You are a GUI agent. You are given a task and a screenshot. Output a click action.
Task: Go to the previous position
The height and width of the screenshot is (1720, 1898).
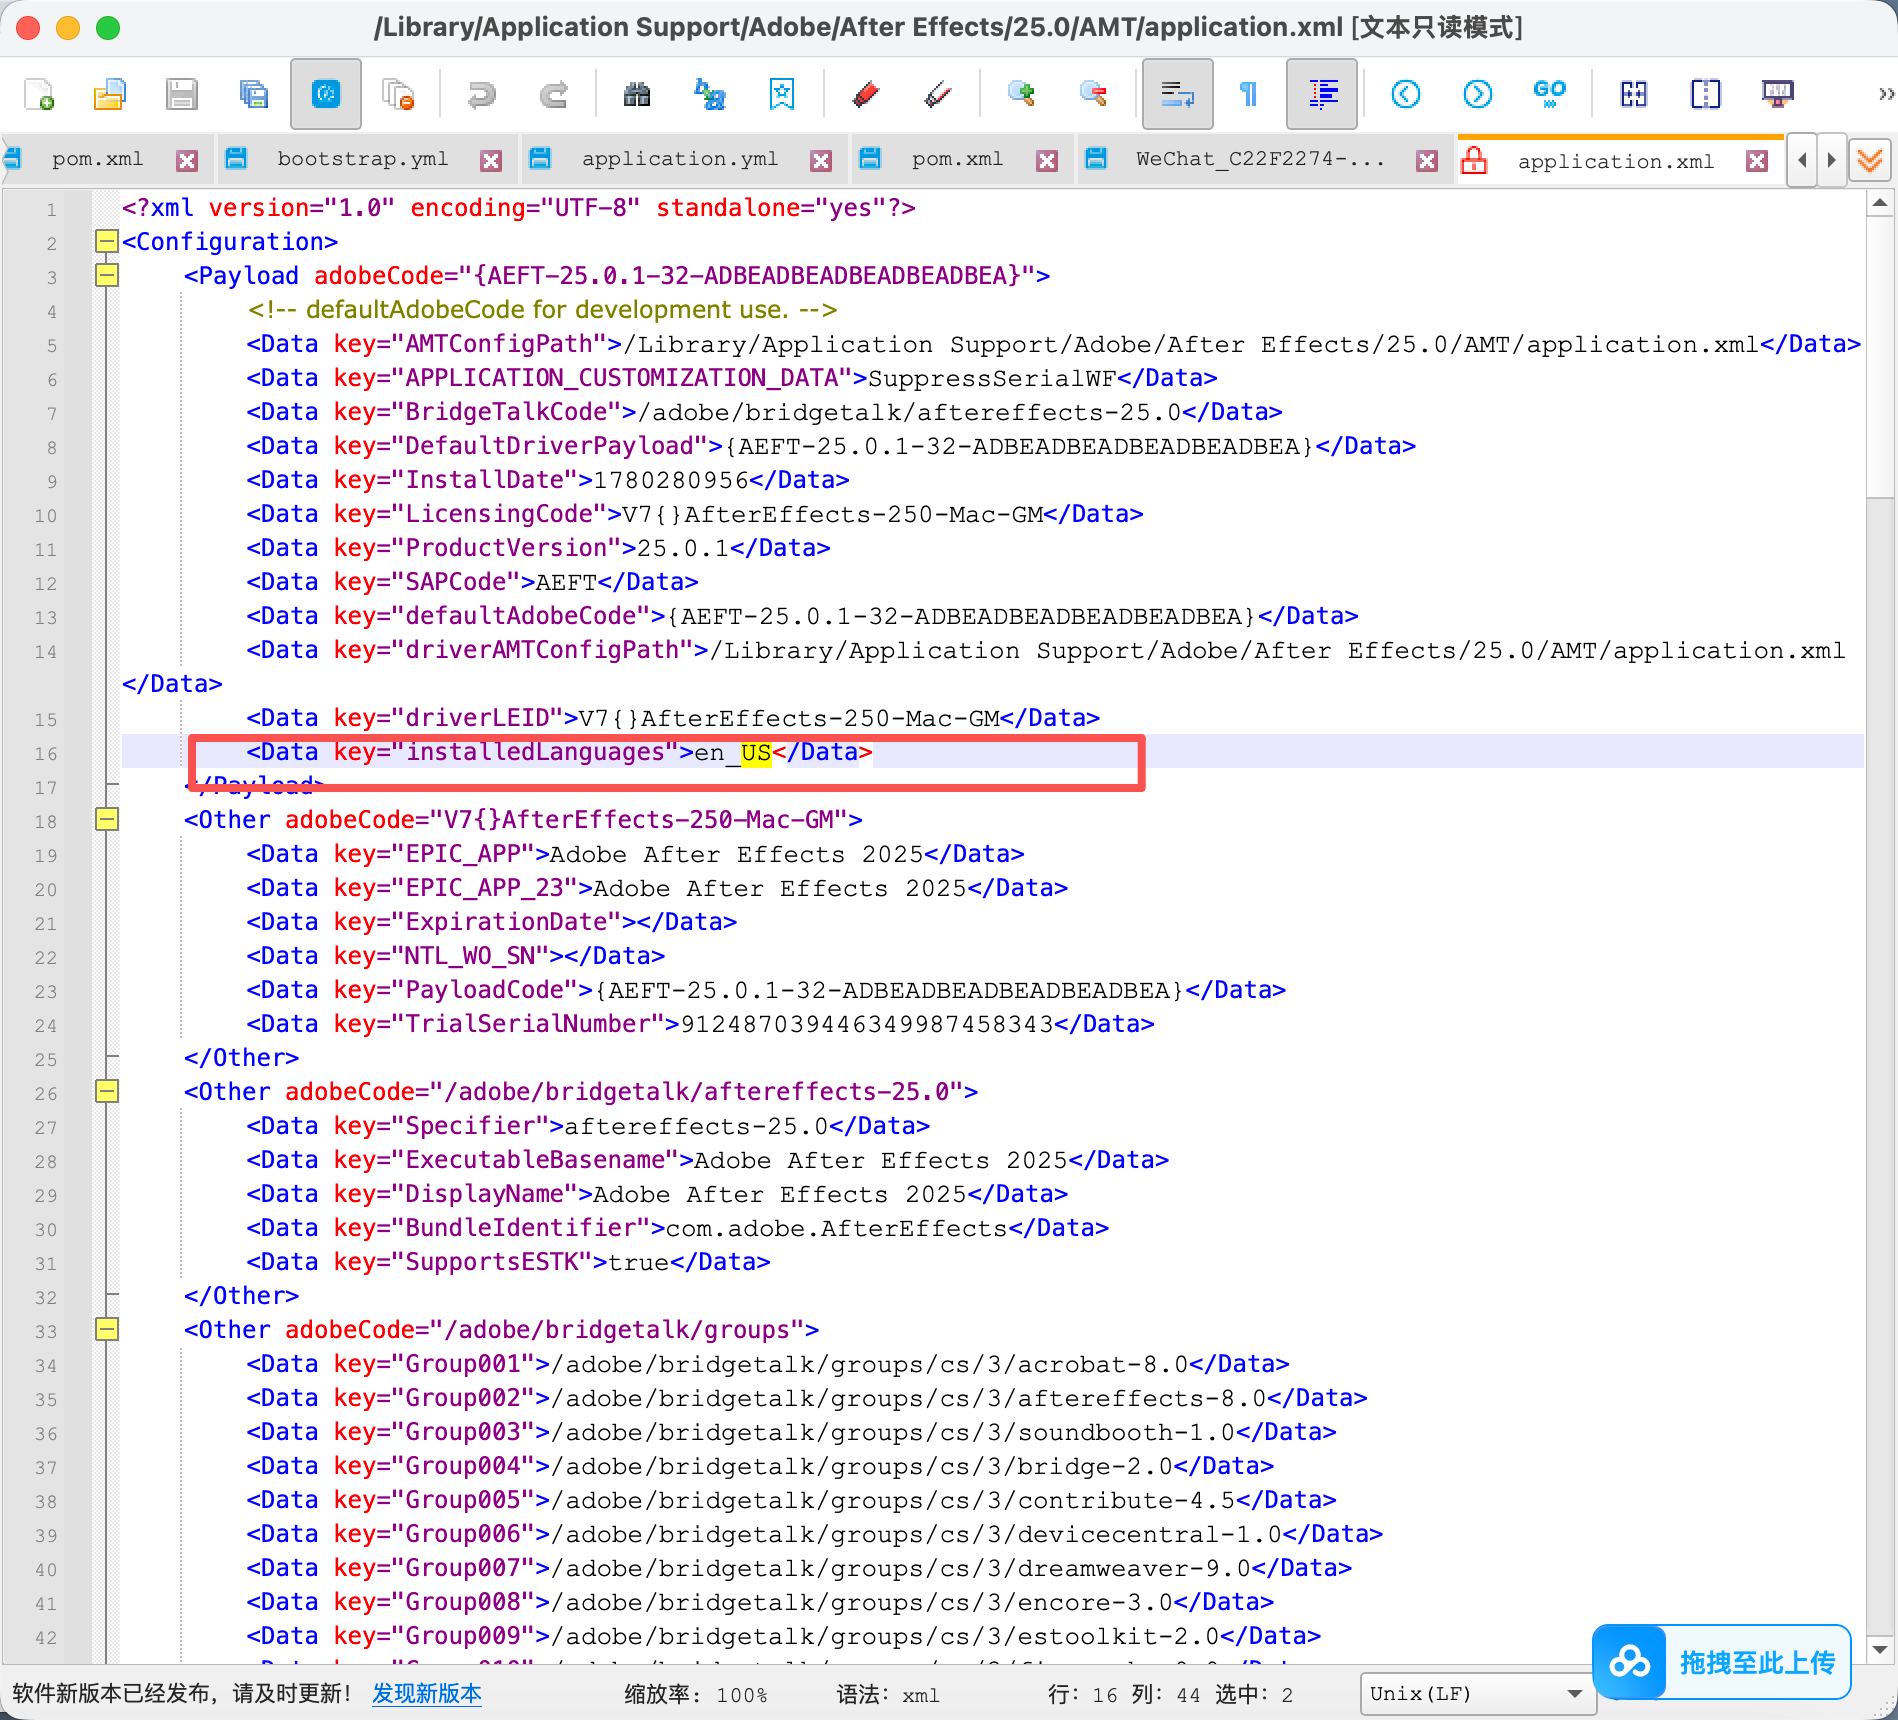[x=1406, y=94]
